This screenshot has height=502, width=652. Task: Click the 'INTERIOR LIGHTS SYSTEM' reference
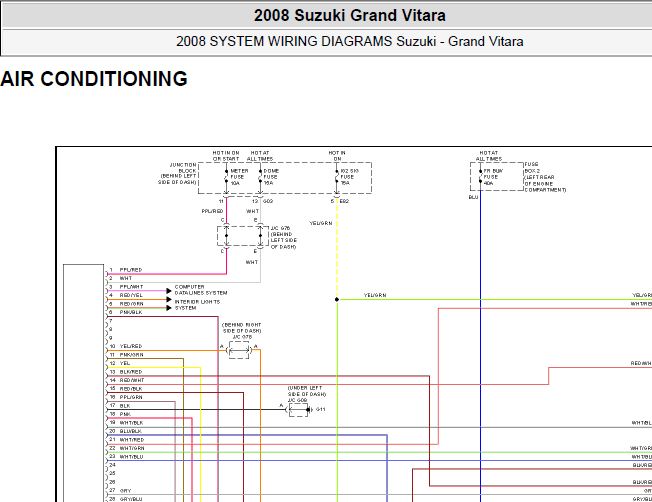pyautogui.click(x=197, y=305)
